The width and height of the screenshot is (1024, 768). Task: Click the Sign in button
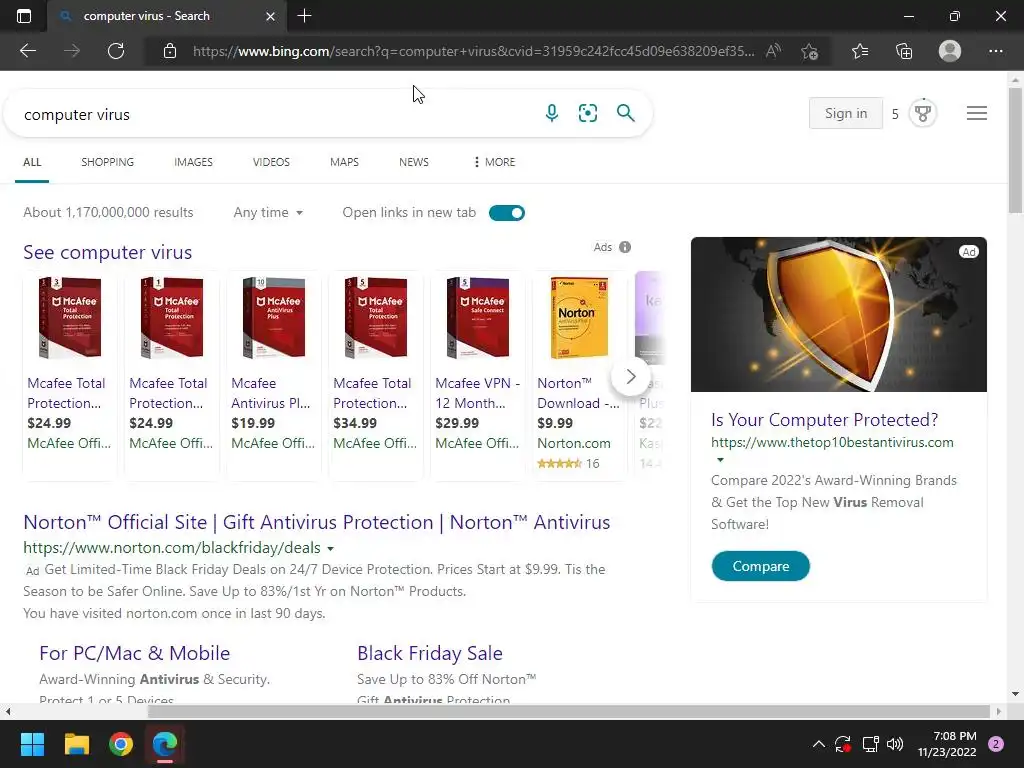[x=846, y=114]
